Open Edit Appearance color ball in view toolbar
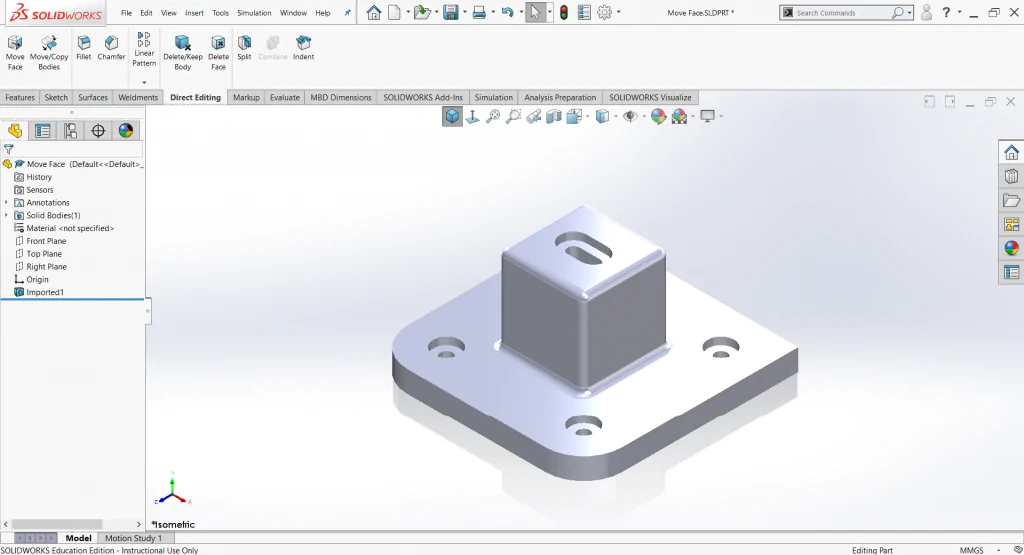 click(658, 117)
